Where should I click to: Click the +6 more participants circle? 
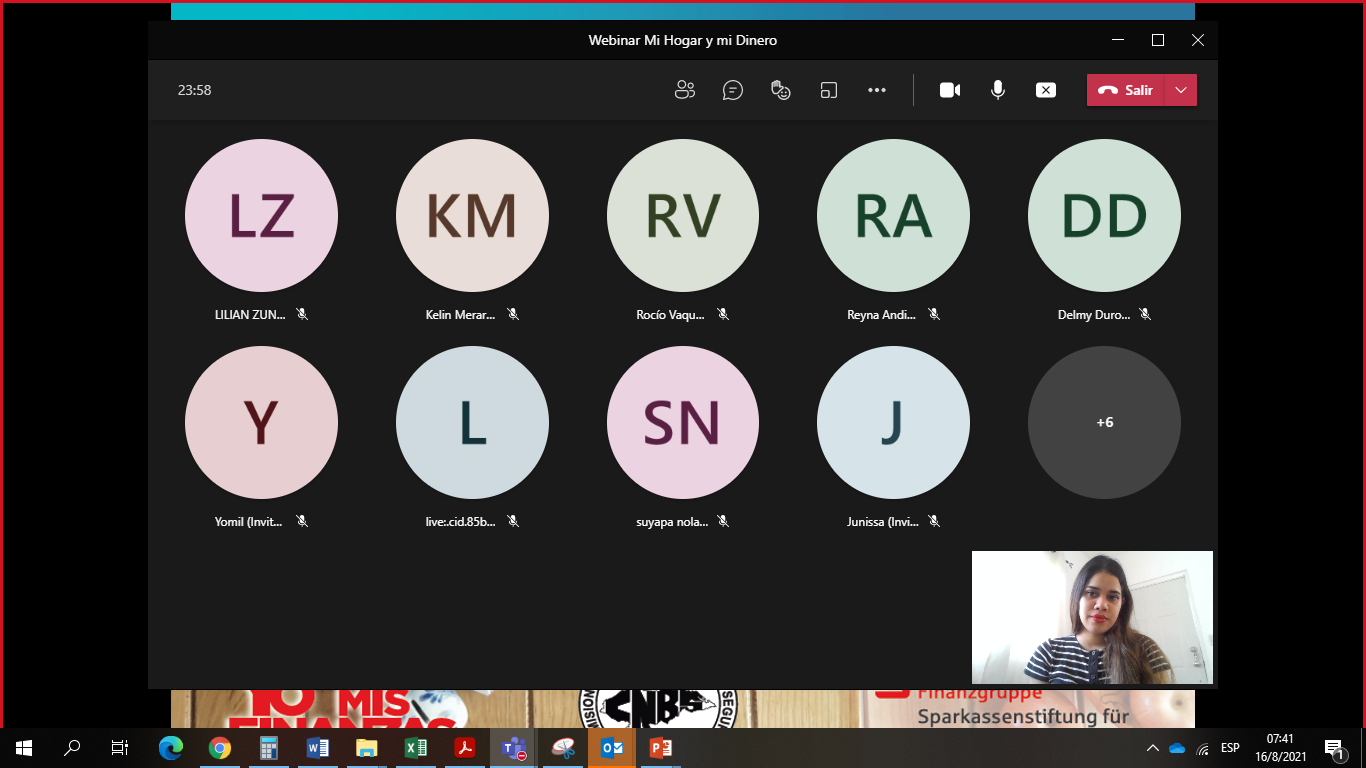[x=1104, y=423]
